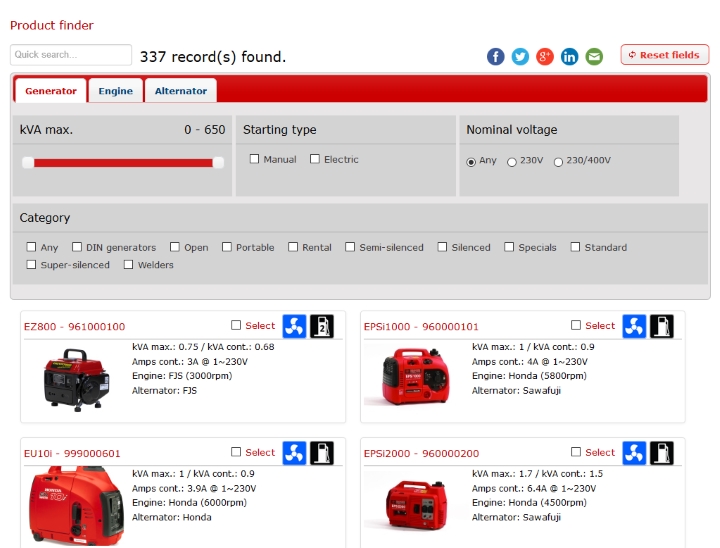Screen dimensions: 720x548
Task: Click the EZ800 generator thumbnail
Action: coord(76,380)
